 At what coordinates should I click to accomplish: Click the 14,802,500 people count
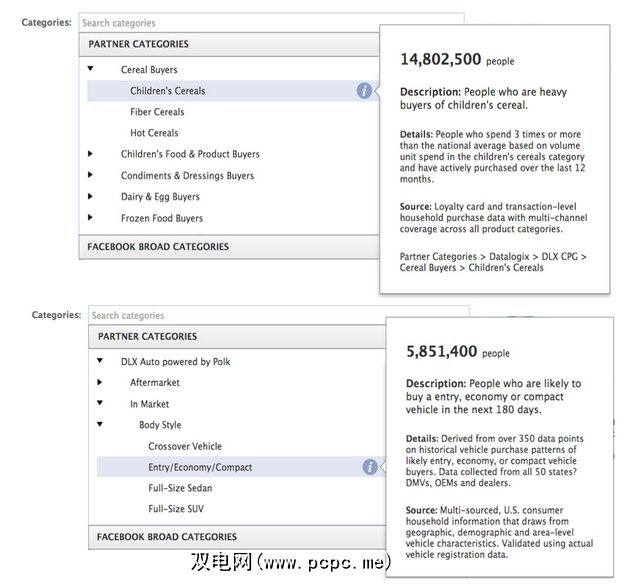click(x=457, y=60)
